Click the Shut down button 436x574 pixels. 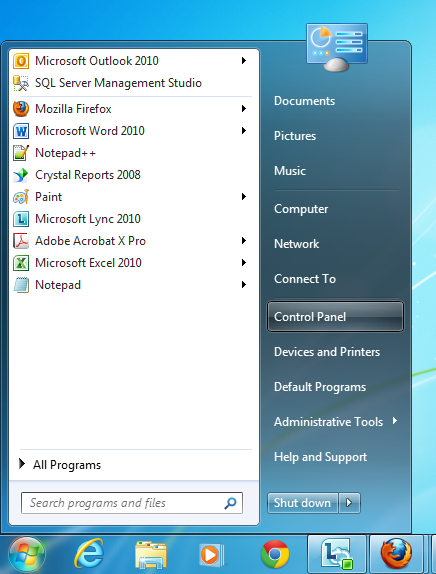[302, 503]
